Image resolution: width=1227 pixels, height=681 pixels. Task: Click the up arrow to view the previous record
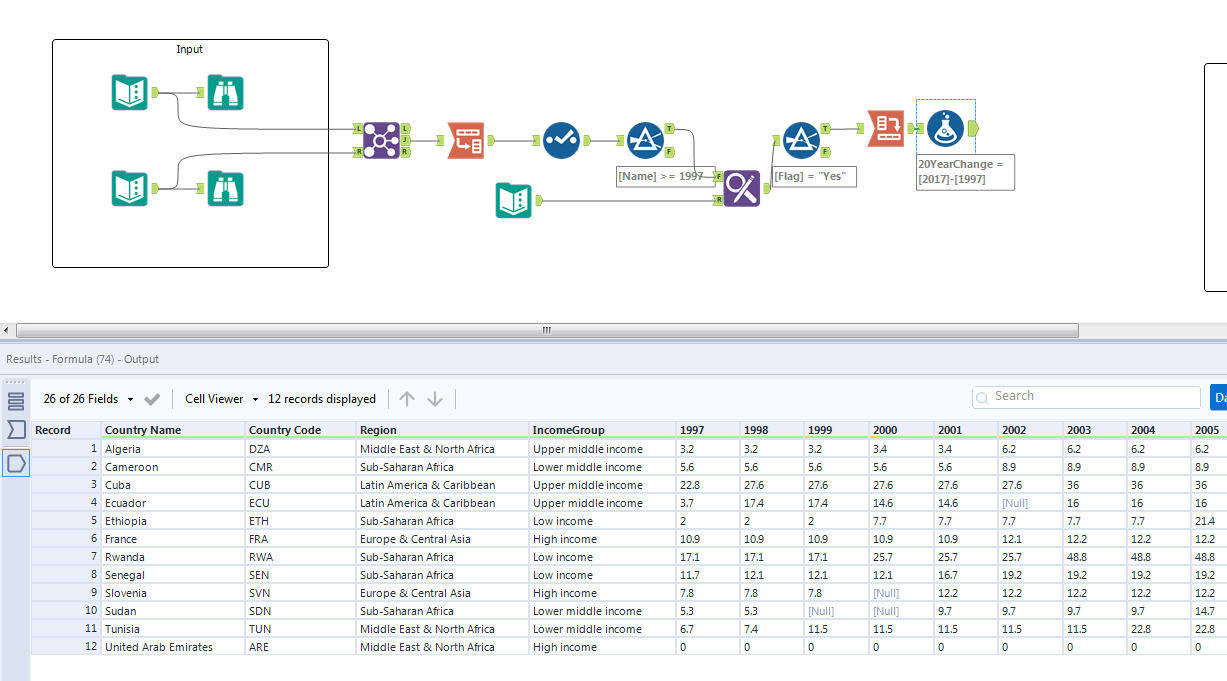(406, 398)
